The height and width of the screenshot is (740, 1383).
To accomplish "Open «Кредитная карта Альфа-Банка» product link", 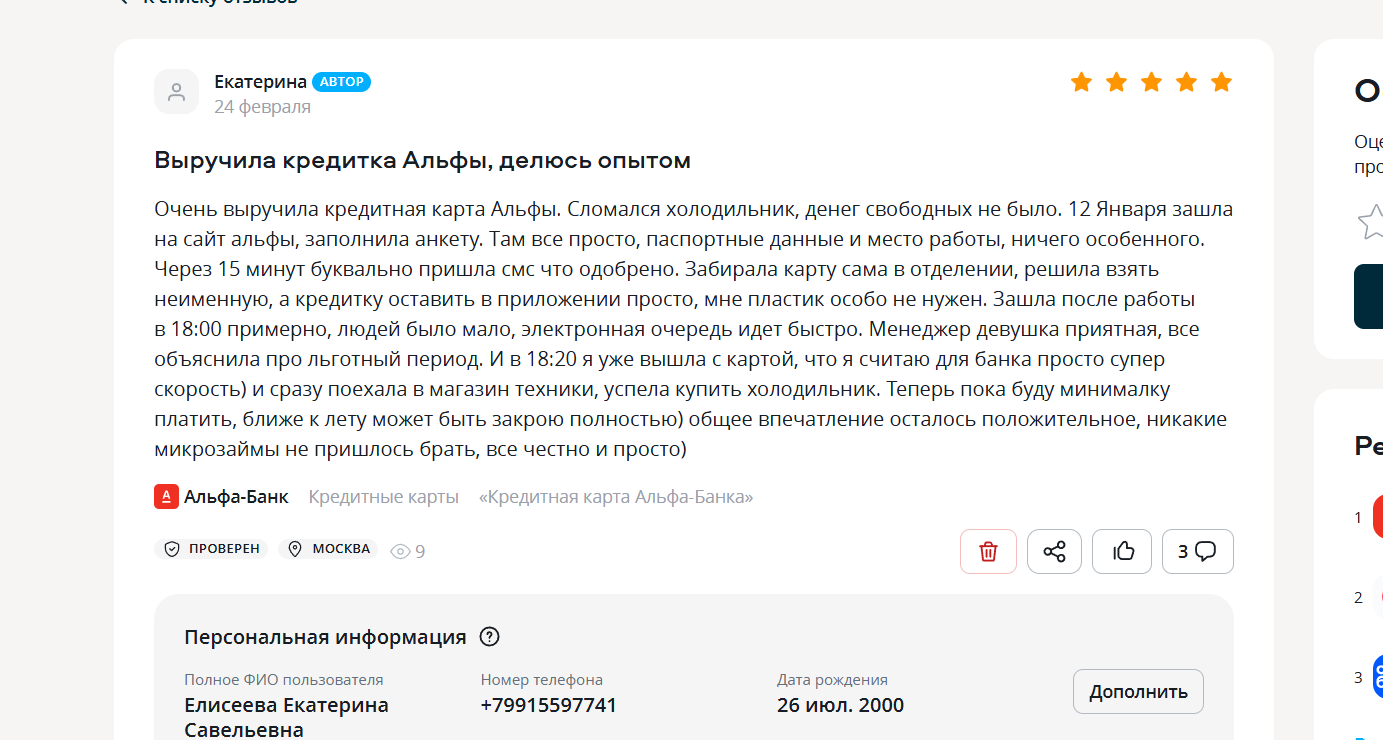I will 616,497.
